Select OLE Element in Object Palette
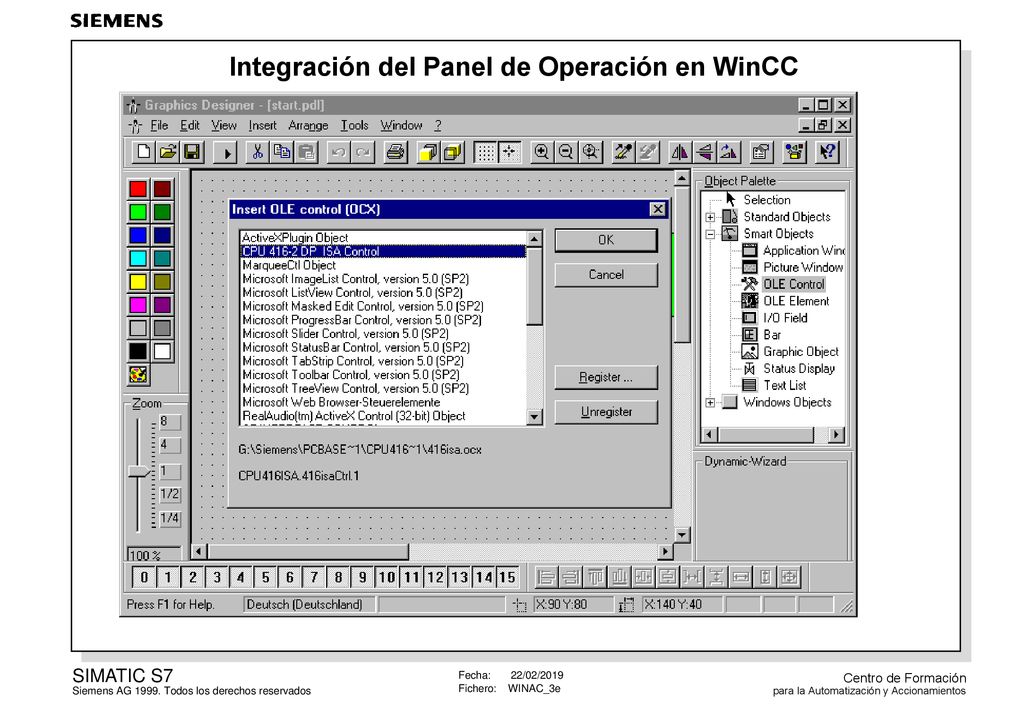The image size is (1024, 709). click(x=796, y=301)
